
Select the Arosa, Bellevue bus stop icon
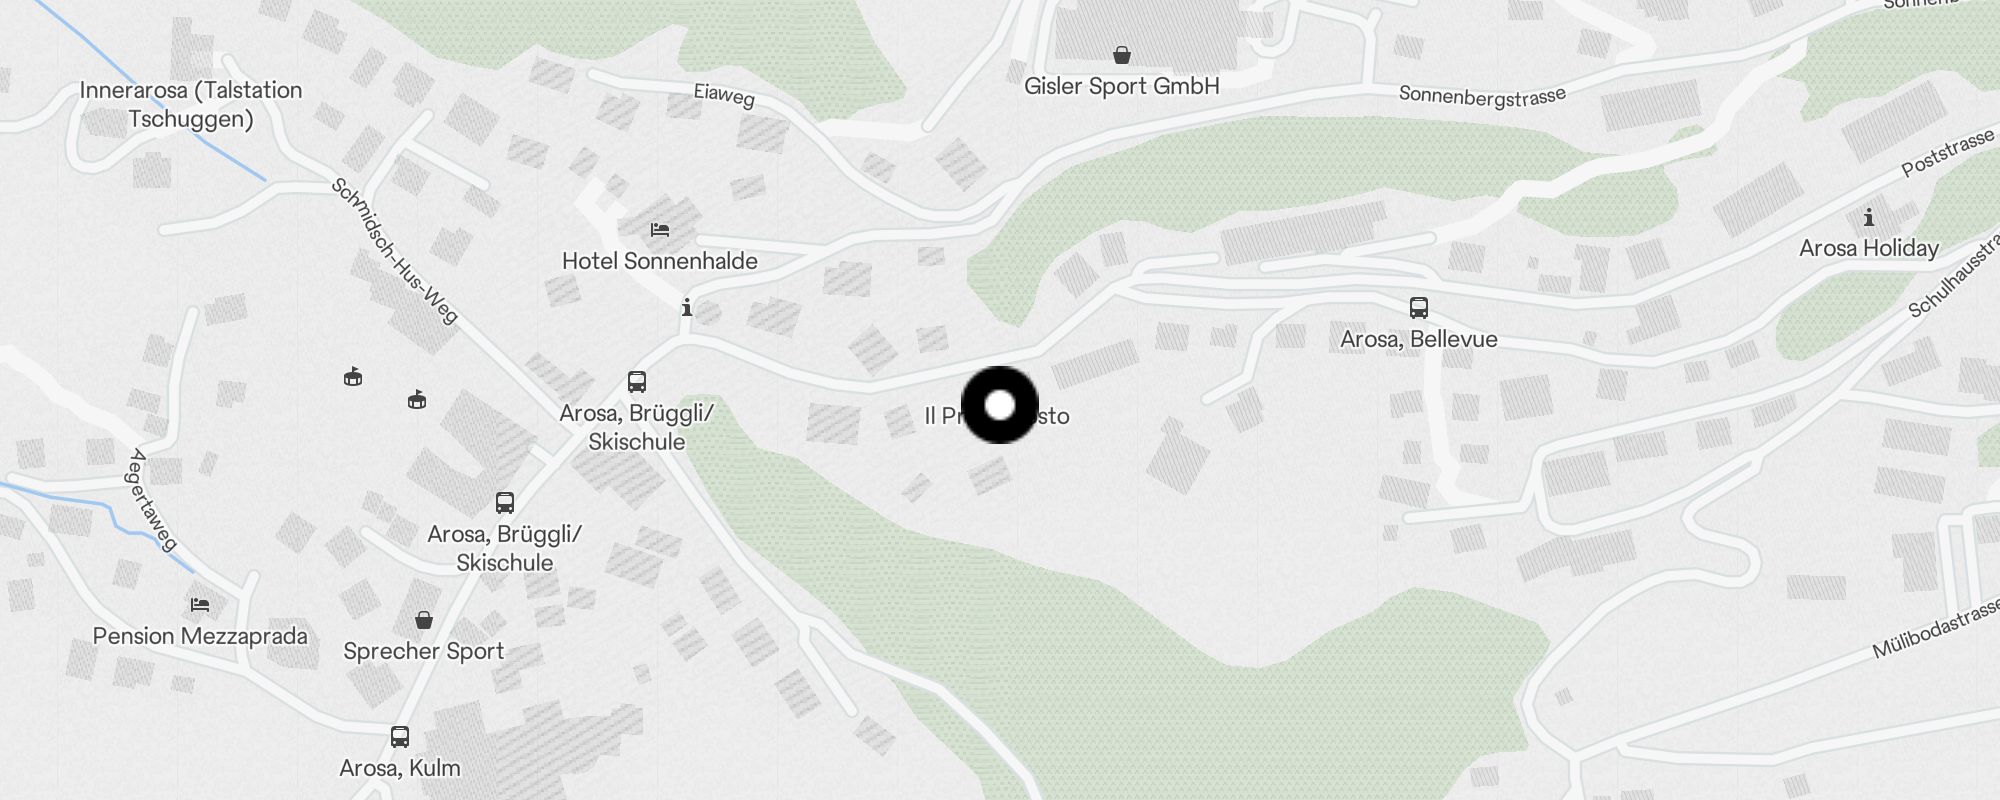point(1419,307)
